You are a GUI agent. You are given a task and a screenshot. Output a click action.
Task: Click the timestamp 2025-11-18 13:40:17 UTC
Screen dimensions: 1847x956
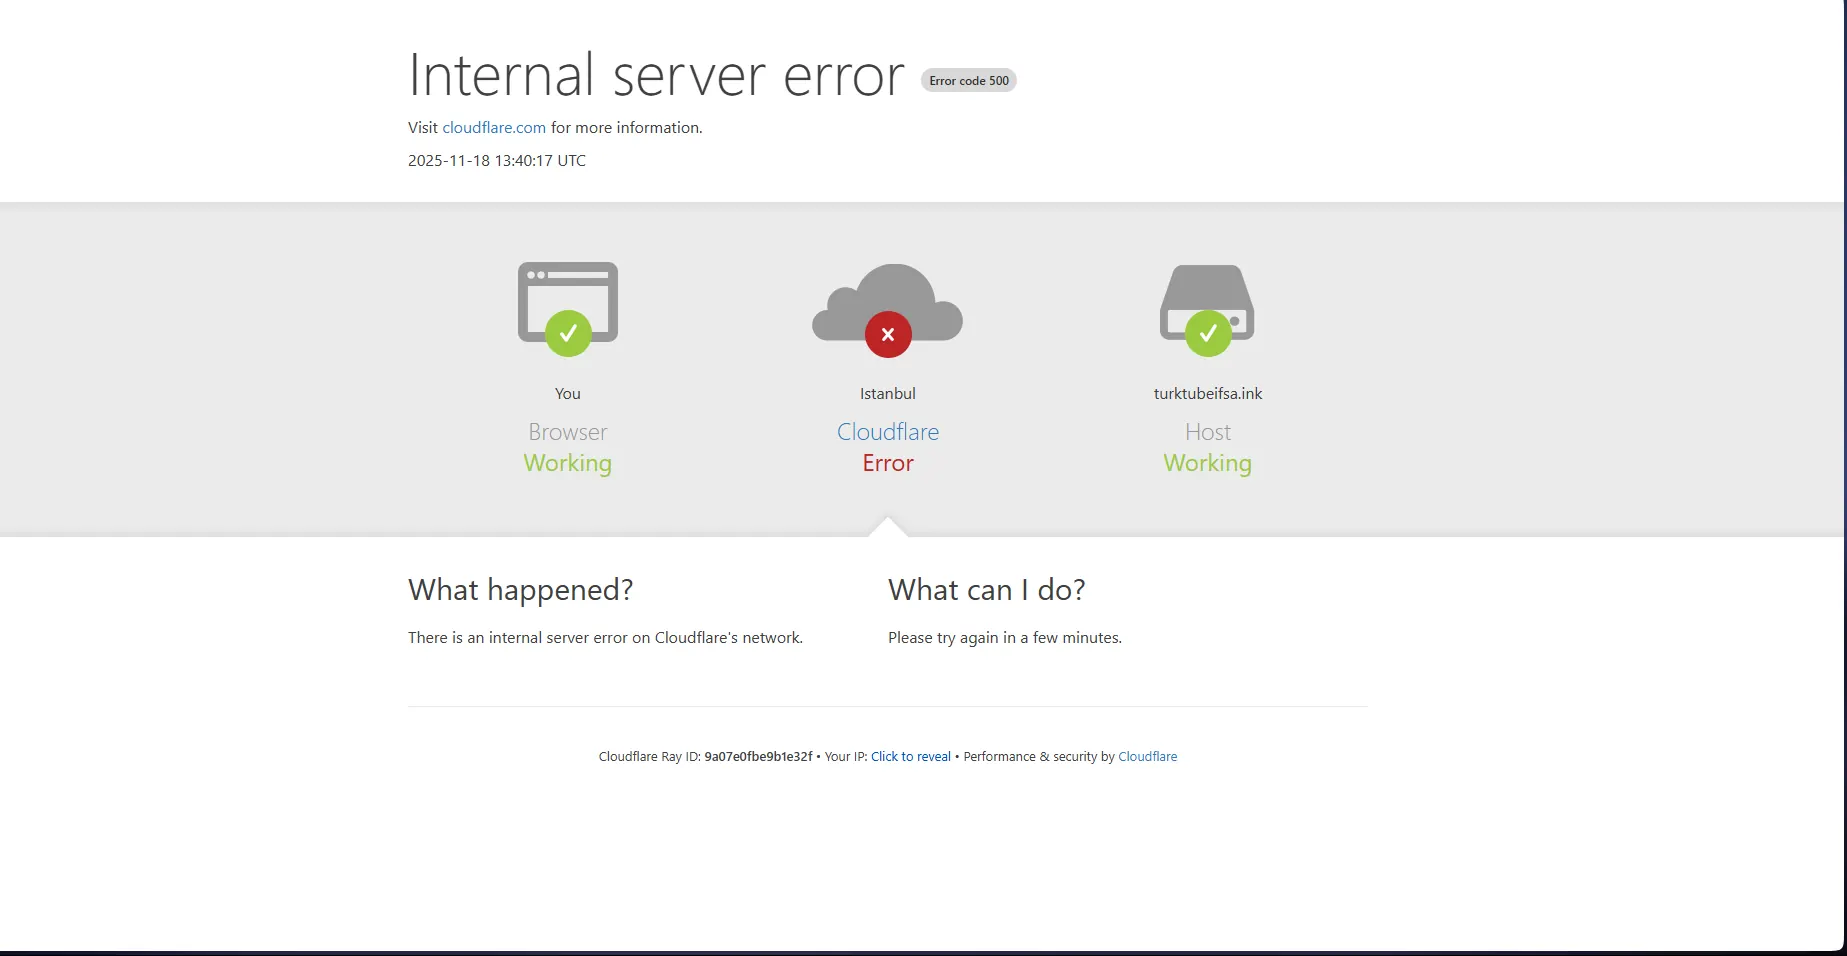pos(497,161)
